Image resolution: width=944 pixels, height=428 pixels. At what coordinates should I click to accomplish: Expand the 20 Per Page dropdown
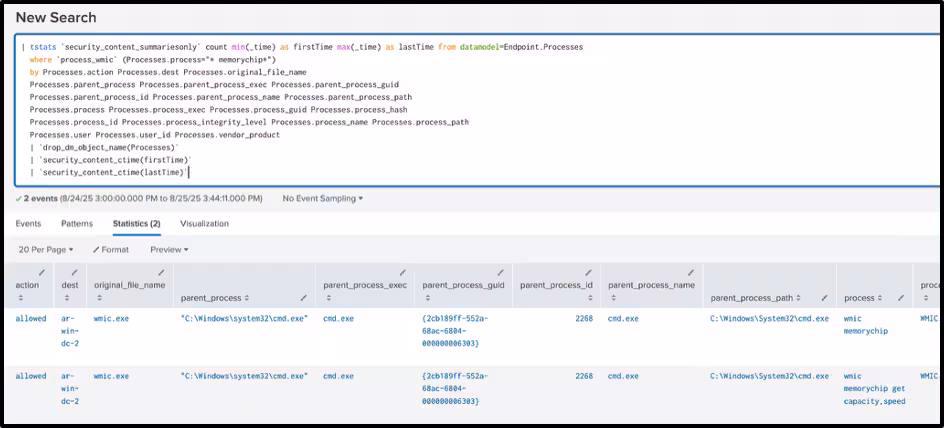tap(47, 249)
